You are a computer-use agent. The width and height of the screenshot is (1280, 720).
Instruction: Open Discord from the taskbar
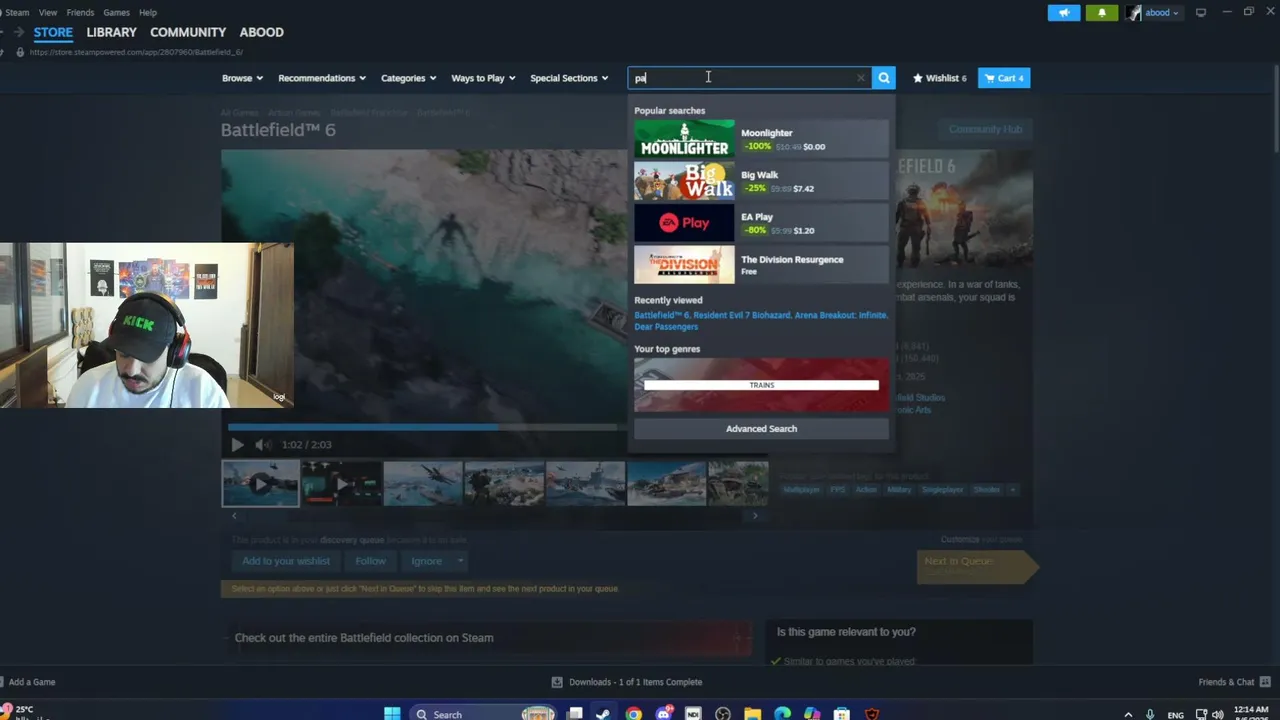pos(663,714)
